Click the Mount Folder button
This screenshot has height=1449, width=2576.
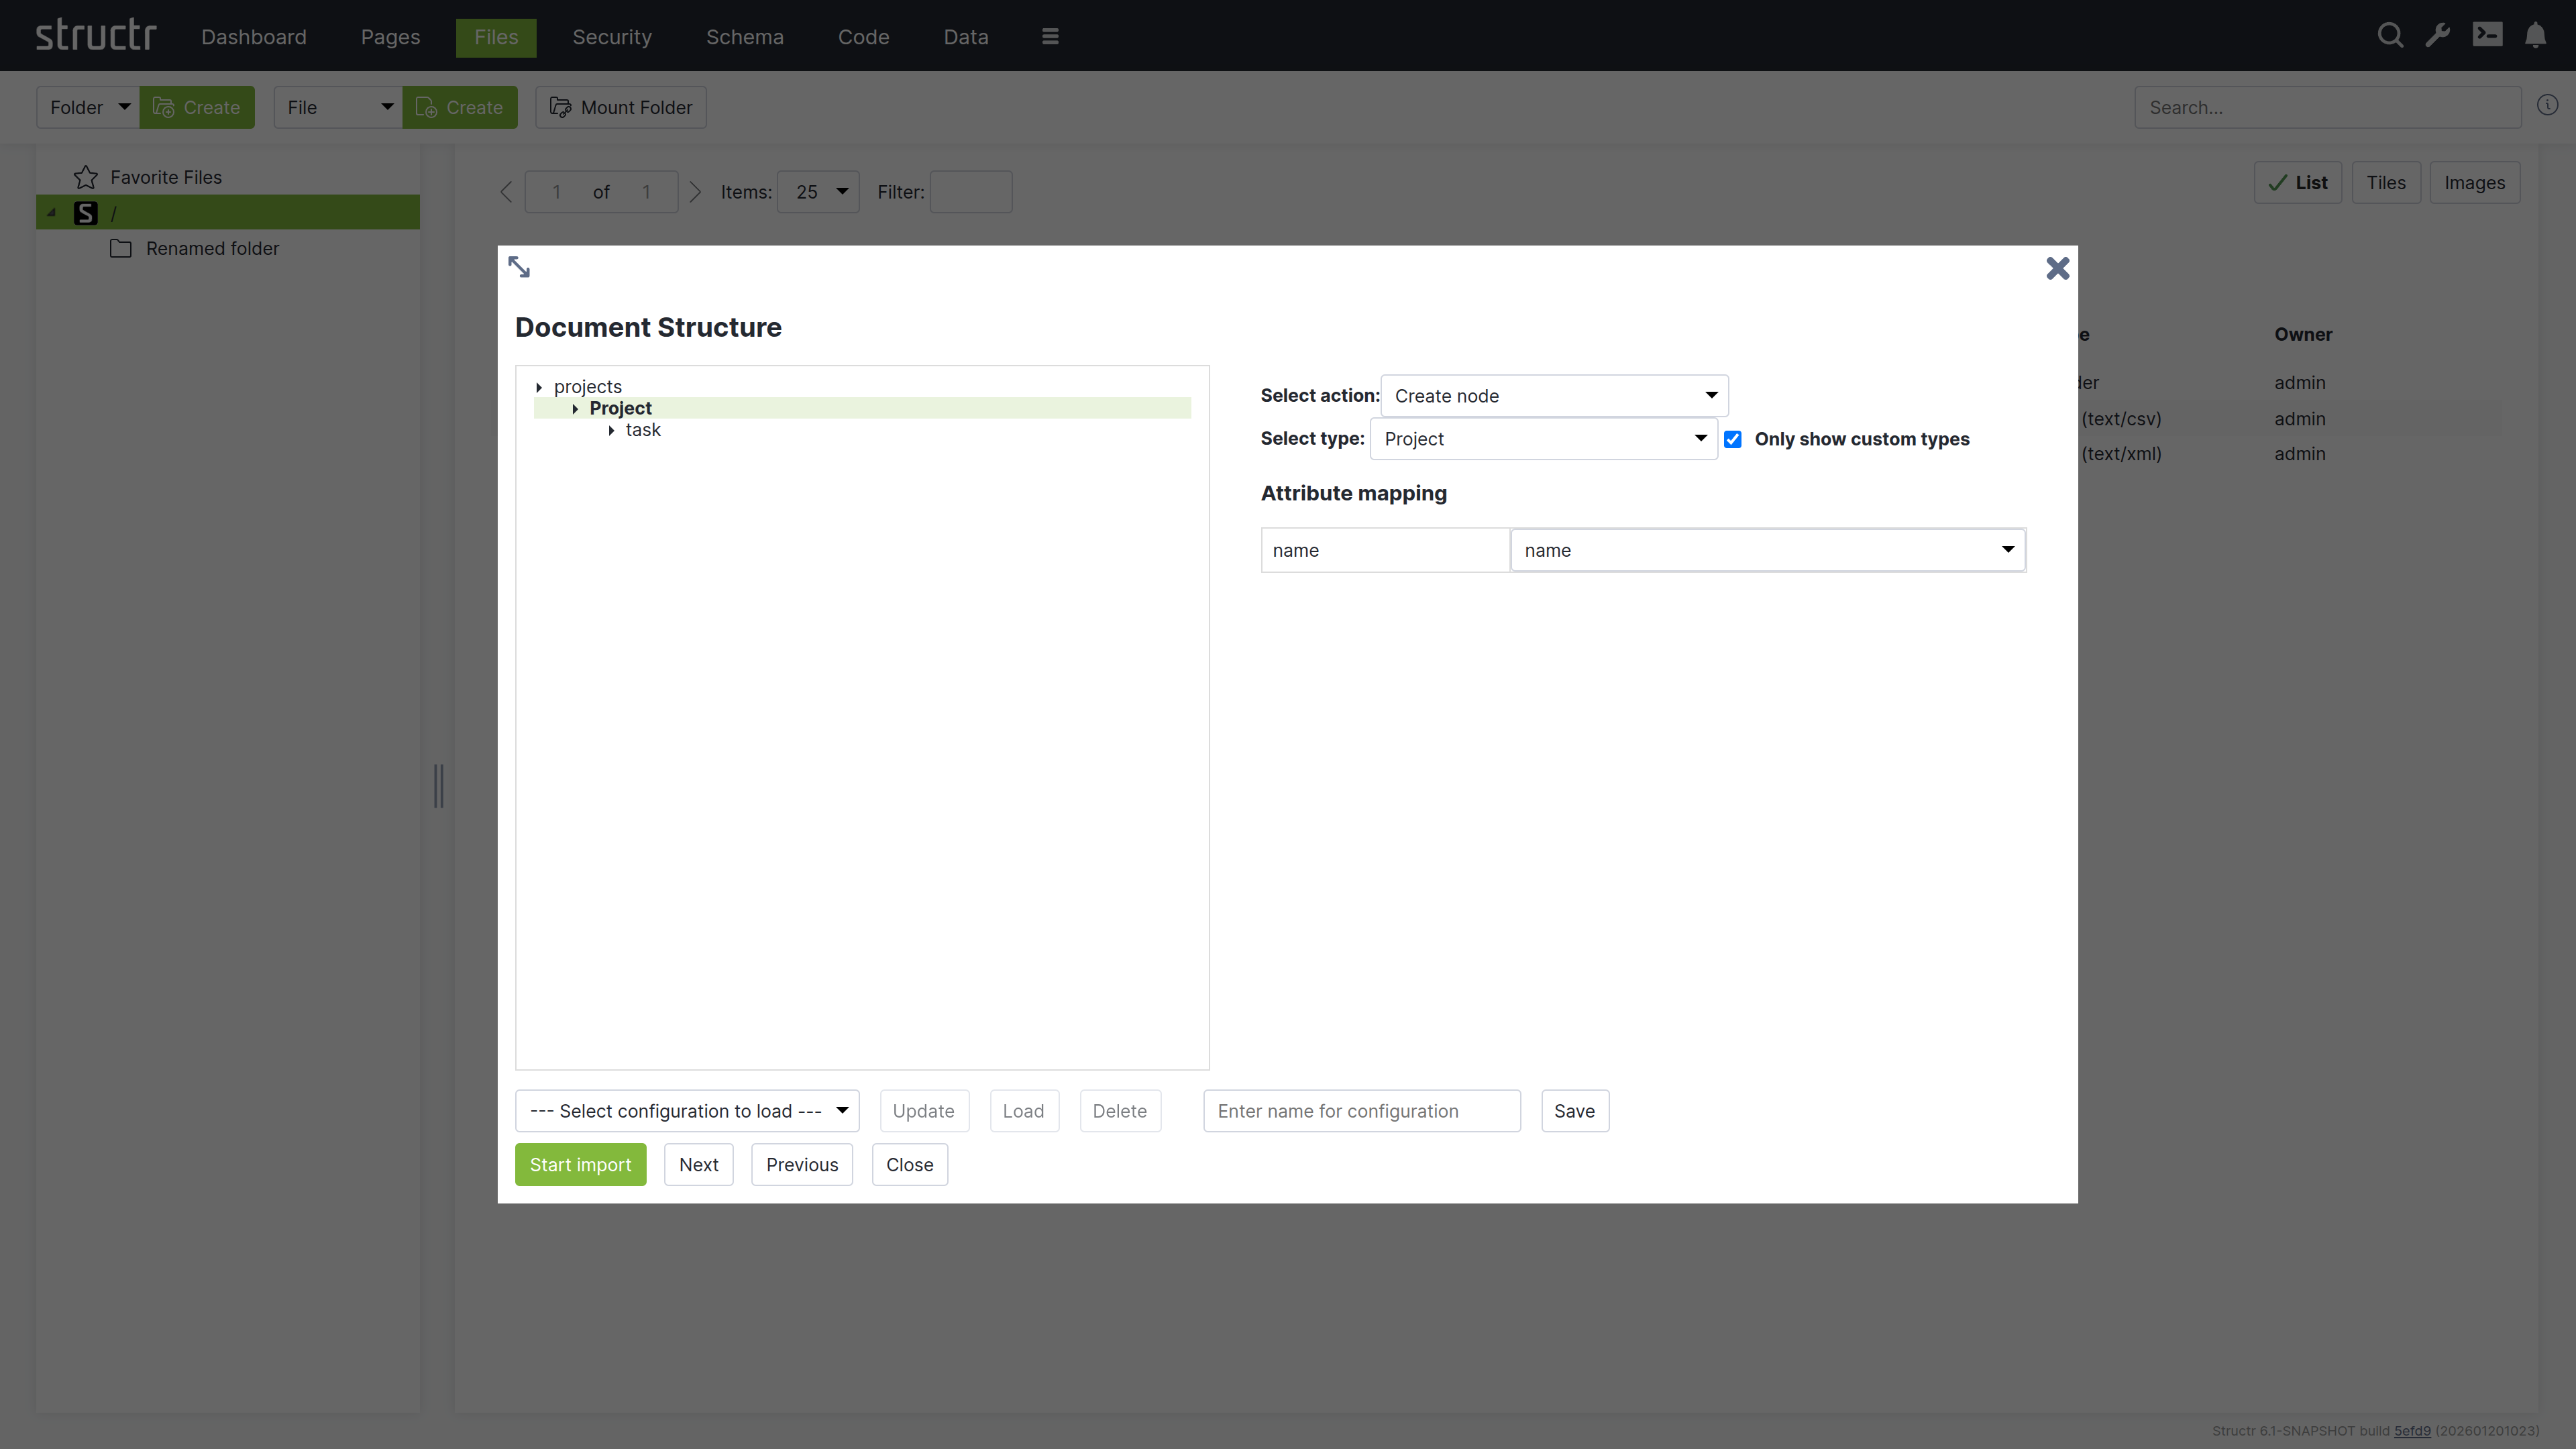(620, 107)
